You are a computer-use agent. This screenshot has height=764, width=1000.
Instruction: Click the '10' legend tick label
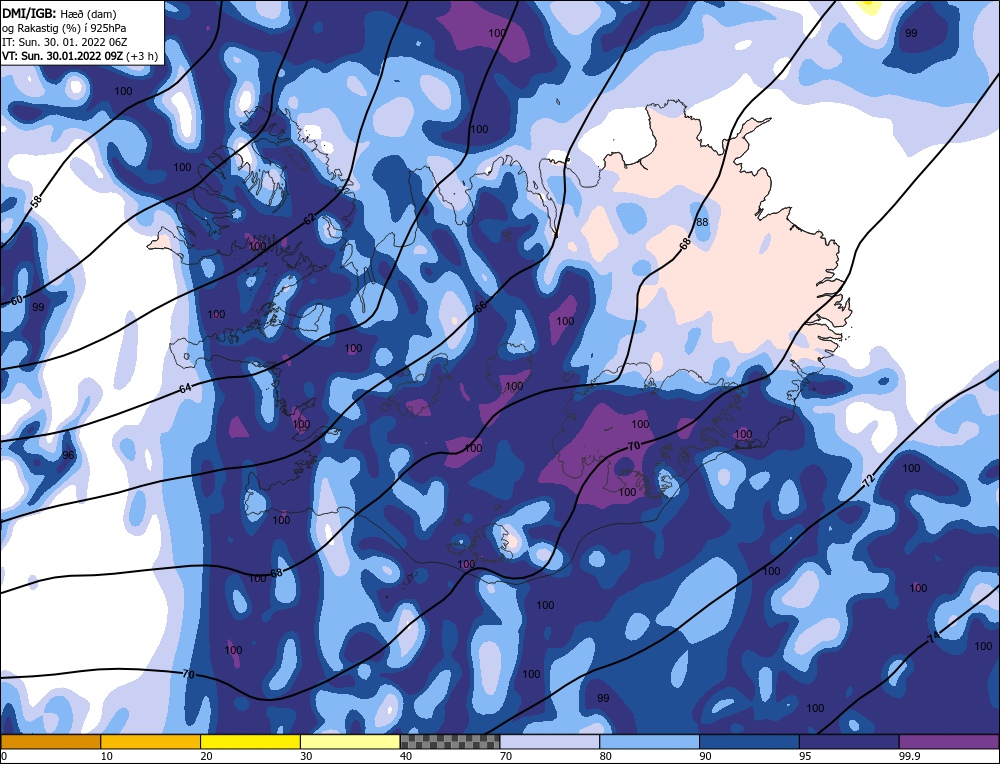[107, 756]
